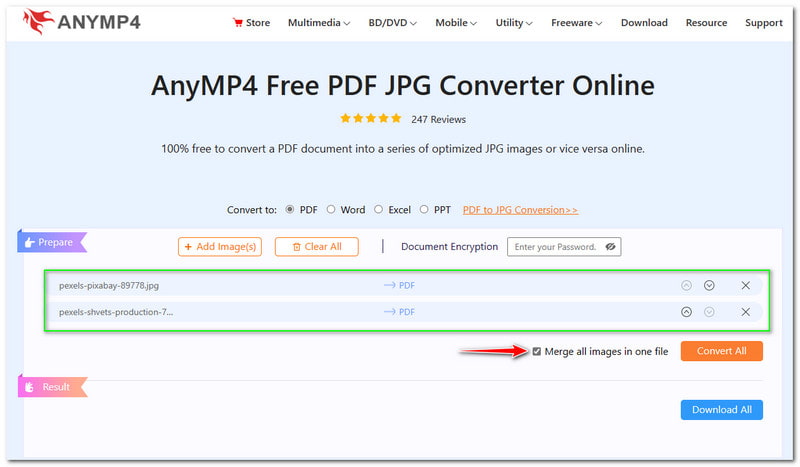Screen dimensions: 800x467
Task: Click the AnyMP4 logo
Action: pos(82,22)
